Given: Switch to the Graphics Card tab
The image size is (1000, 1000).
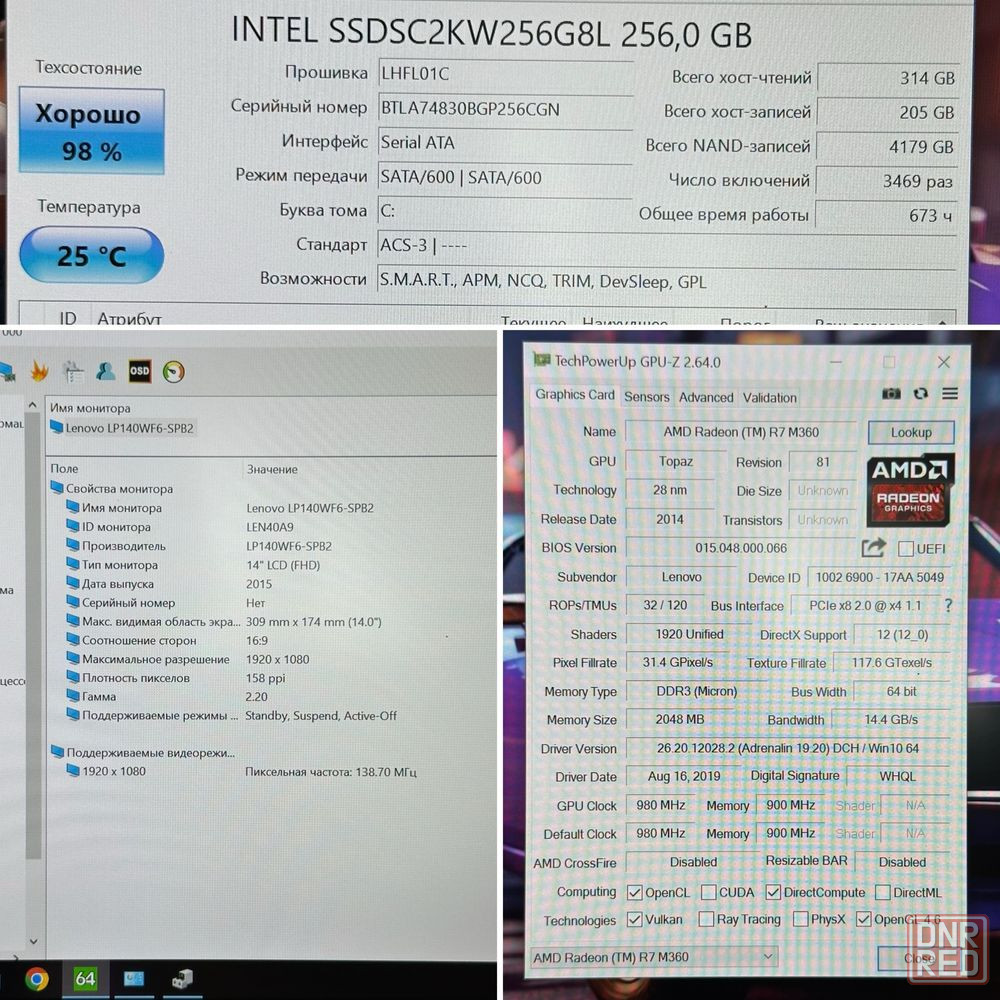Looking at the screenshot, I should 575,395.
